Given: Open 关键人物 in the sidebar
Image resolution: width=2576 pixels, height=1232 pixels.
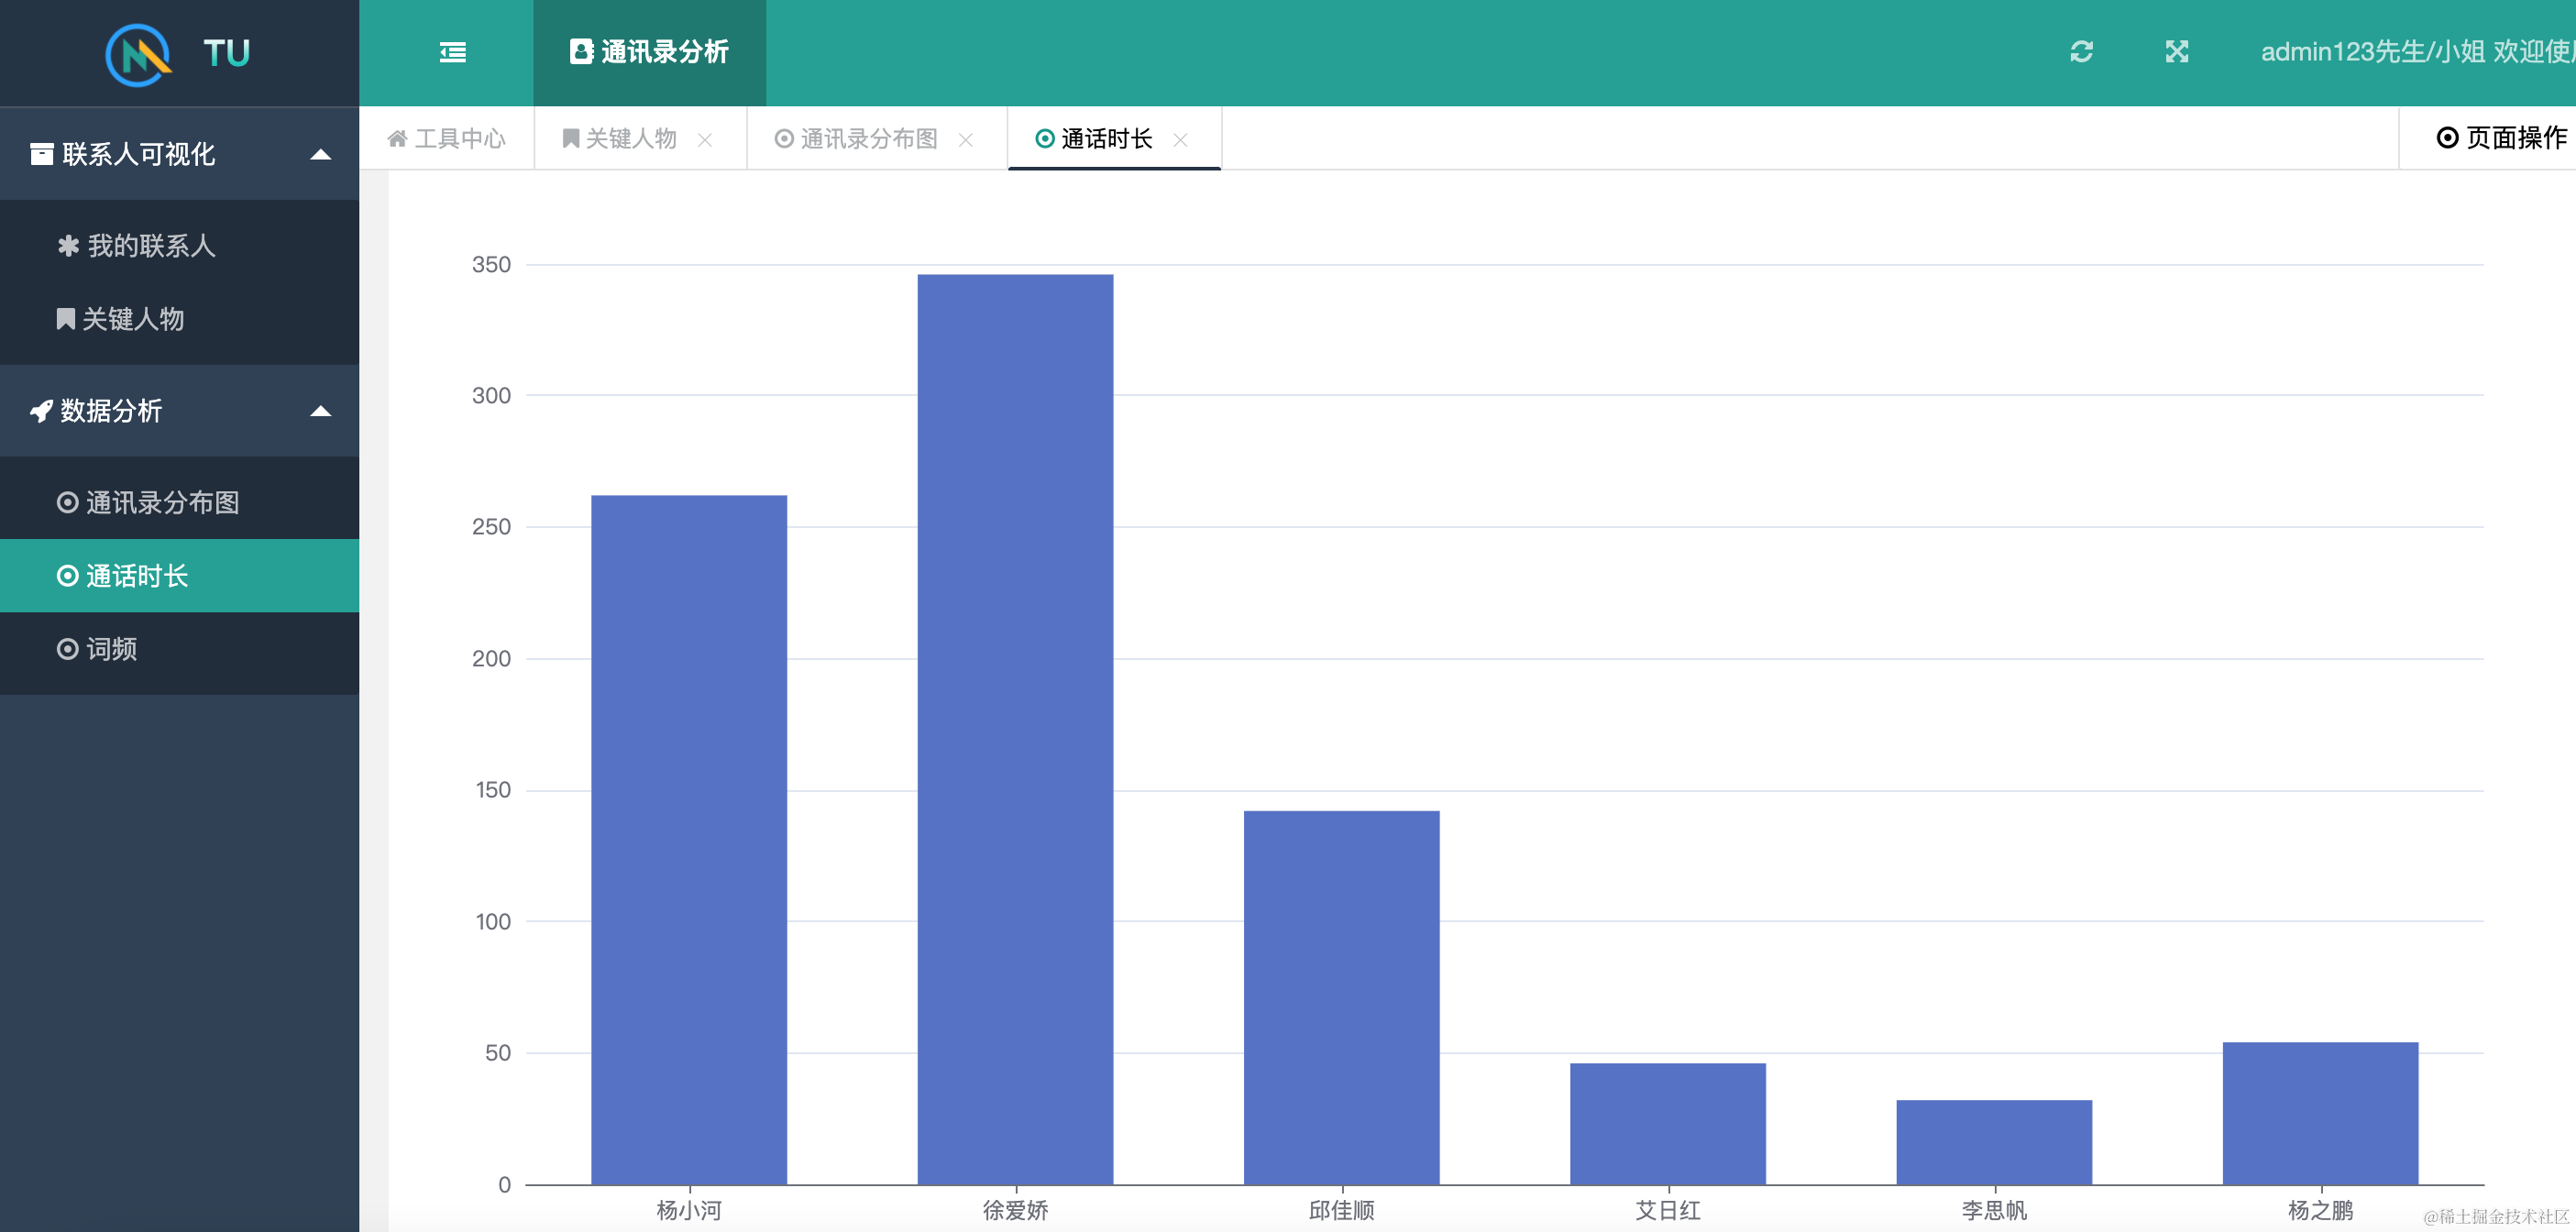Looking at the screenshot, I should coord(132,319).
